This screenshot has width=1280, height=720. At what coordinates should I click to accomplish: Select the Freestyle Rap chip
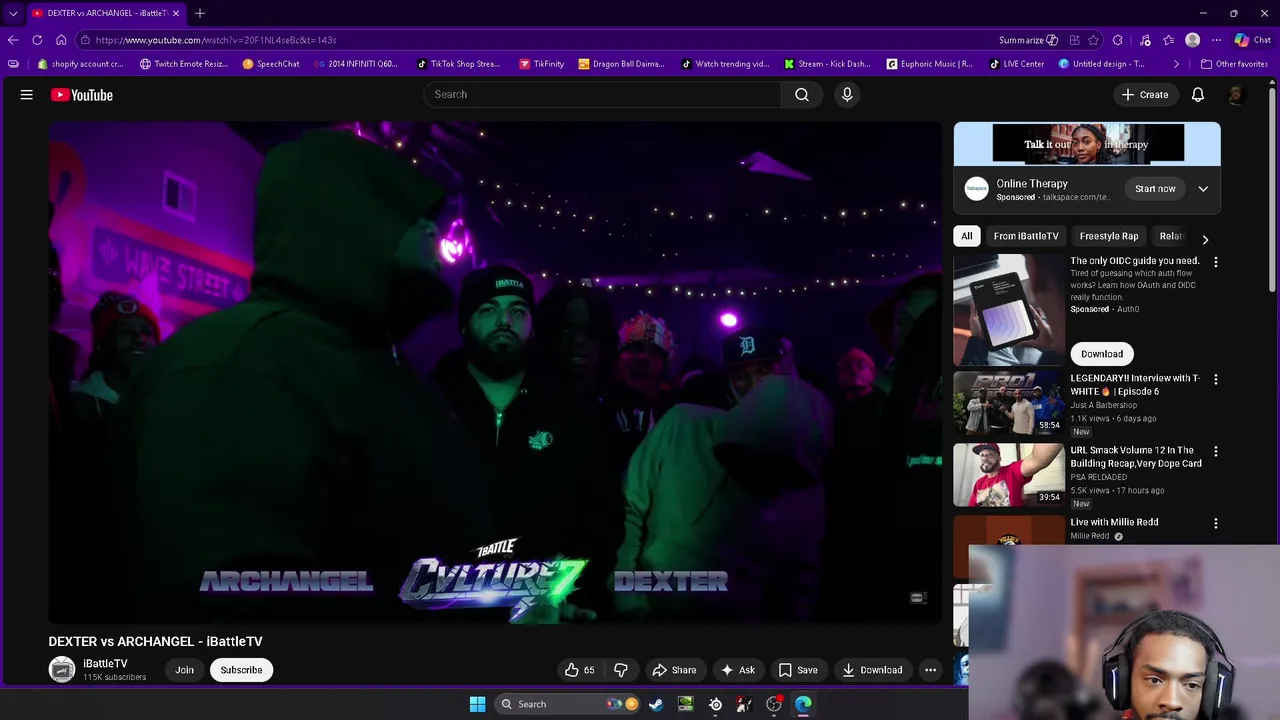tap(1109, 236)
